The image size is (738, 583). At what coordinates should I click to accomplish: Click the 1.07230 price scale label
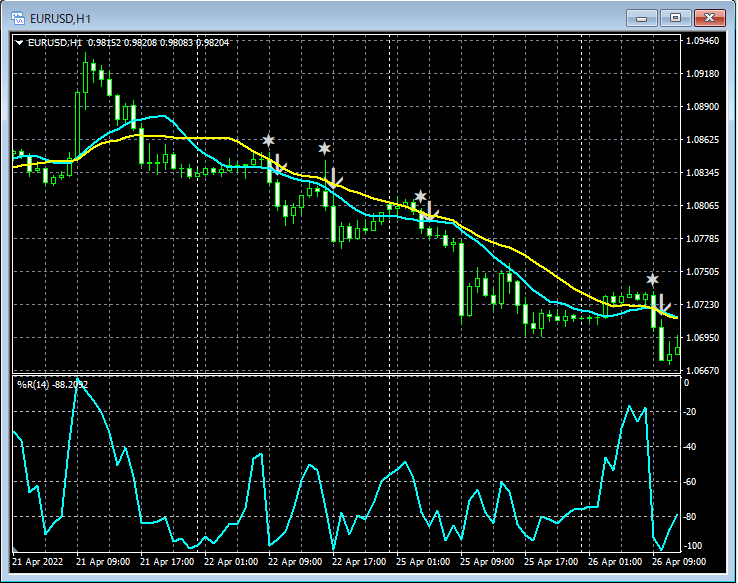(703, 304)
